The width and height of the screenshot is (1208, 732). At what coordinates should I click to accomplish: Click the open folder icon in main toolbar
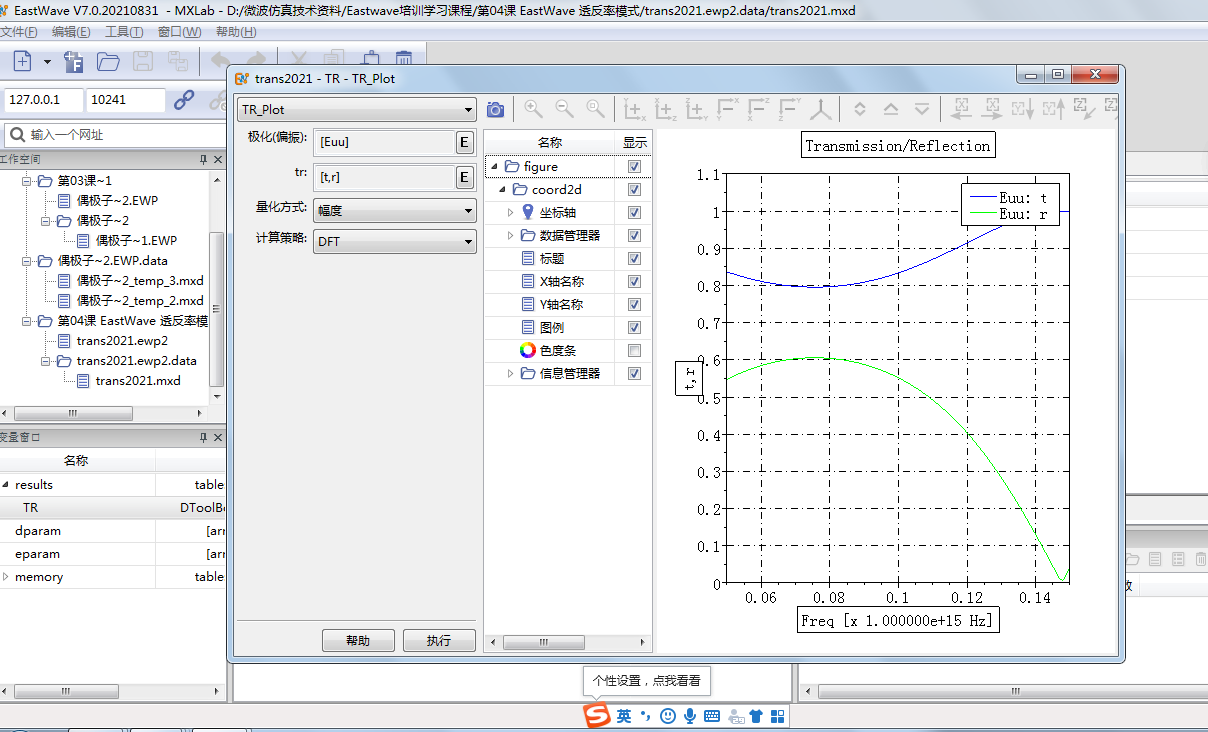pyautogui.click(x=108, y=62)
